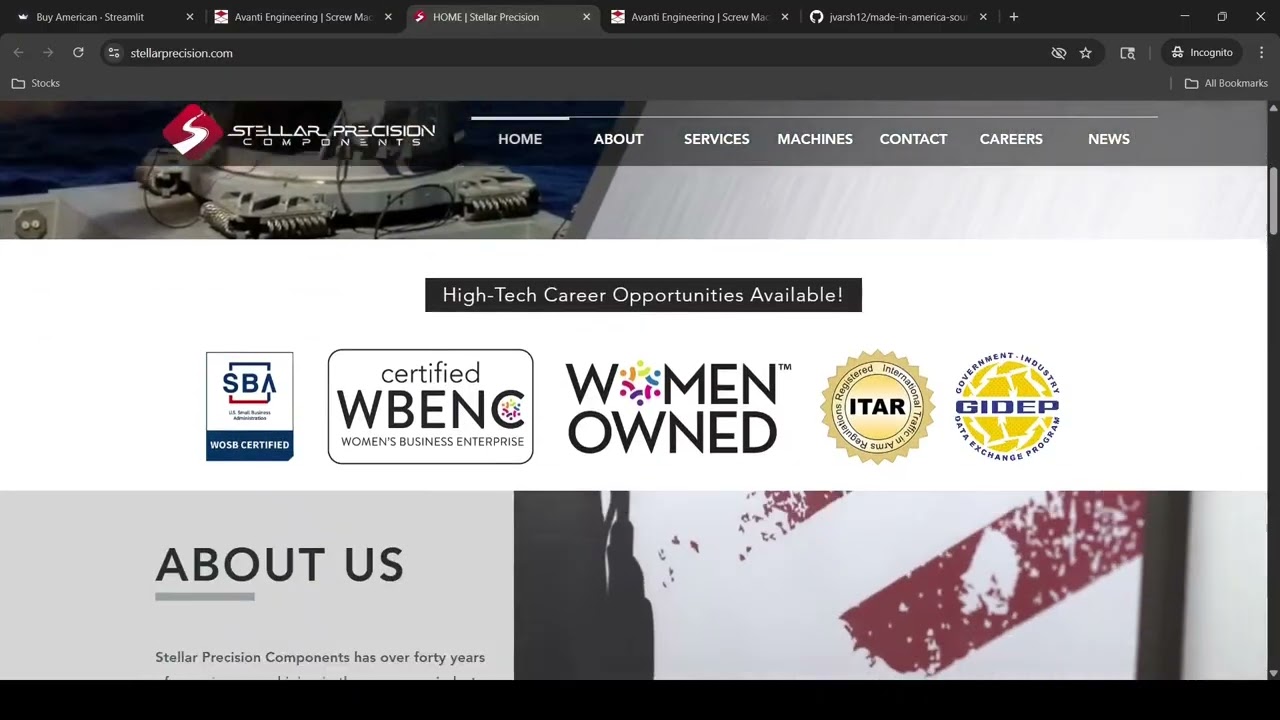Go back with the browser back arrow
1280x720 pixels.
click(18, 52)
